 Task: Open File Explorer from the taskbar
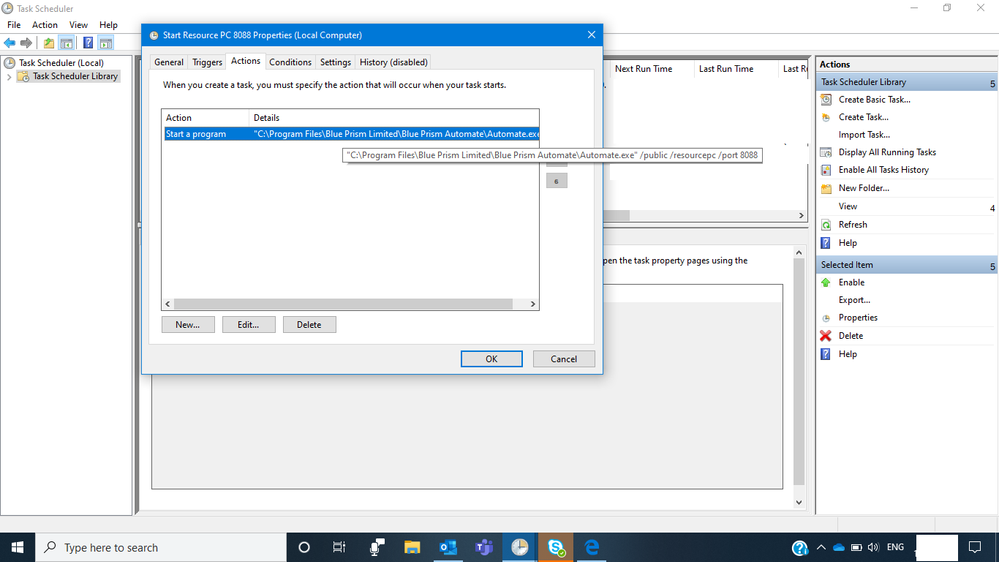pyautogui.click(x=412, y=547)
